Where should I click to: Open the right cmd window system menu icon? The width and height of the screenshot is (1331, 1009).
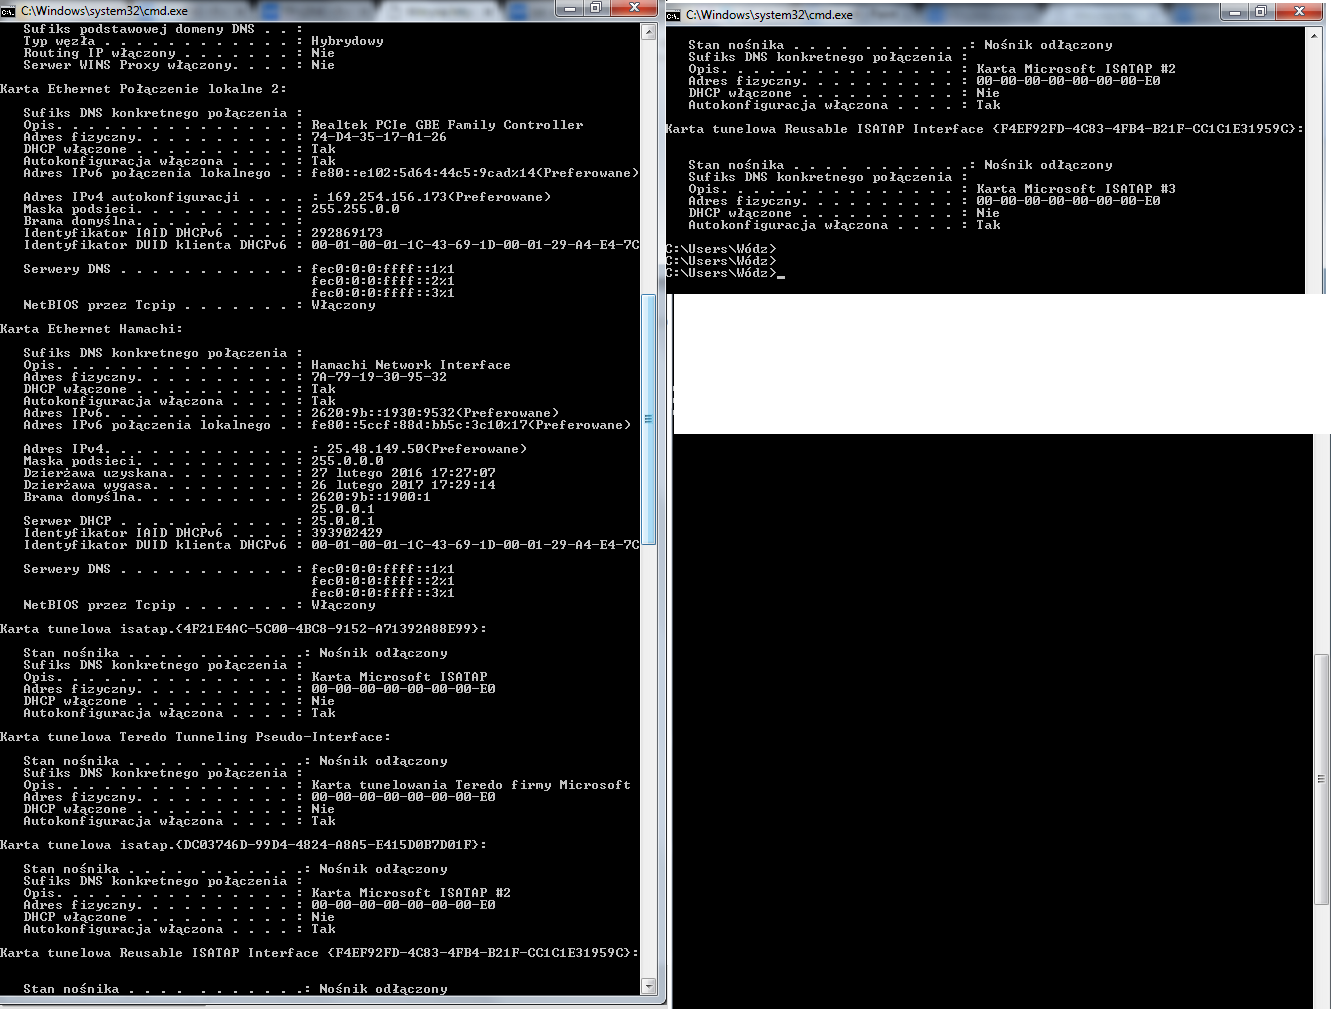674,15
